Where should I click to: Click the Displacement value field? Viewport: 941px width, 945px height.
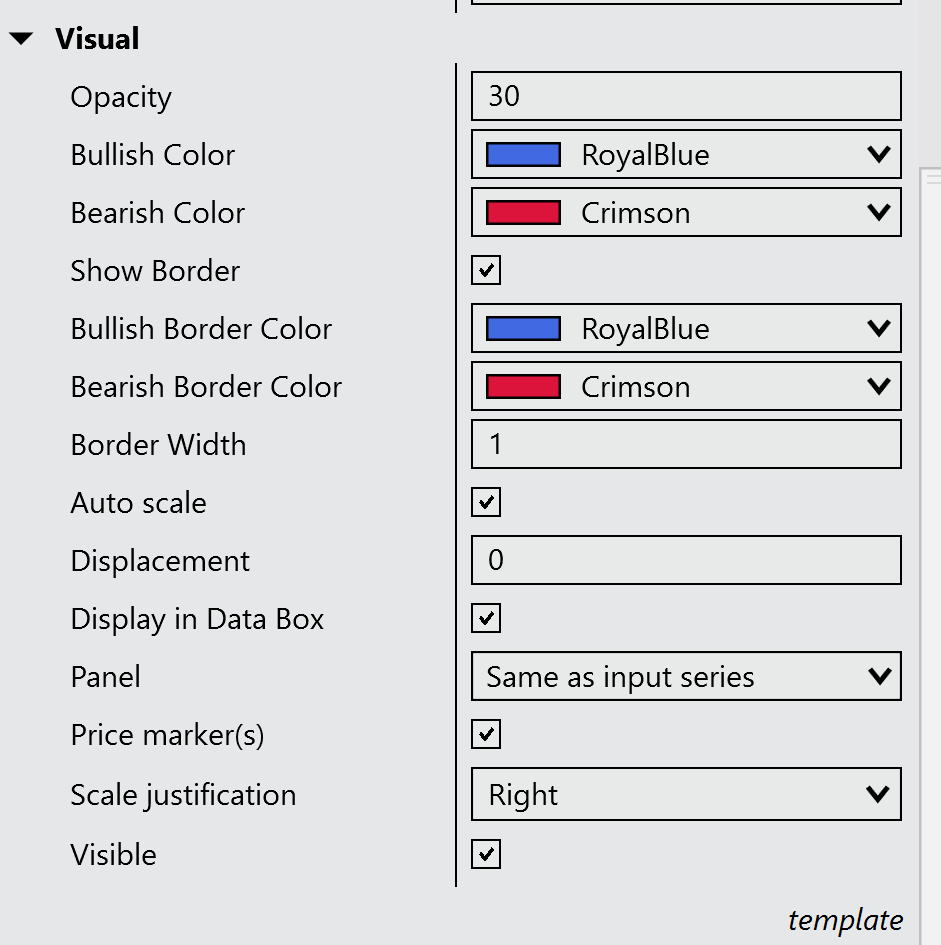coord(686,560)
